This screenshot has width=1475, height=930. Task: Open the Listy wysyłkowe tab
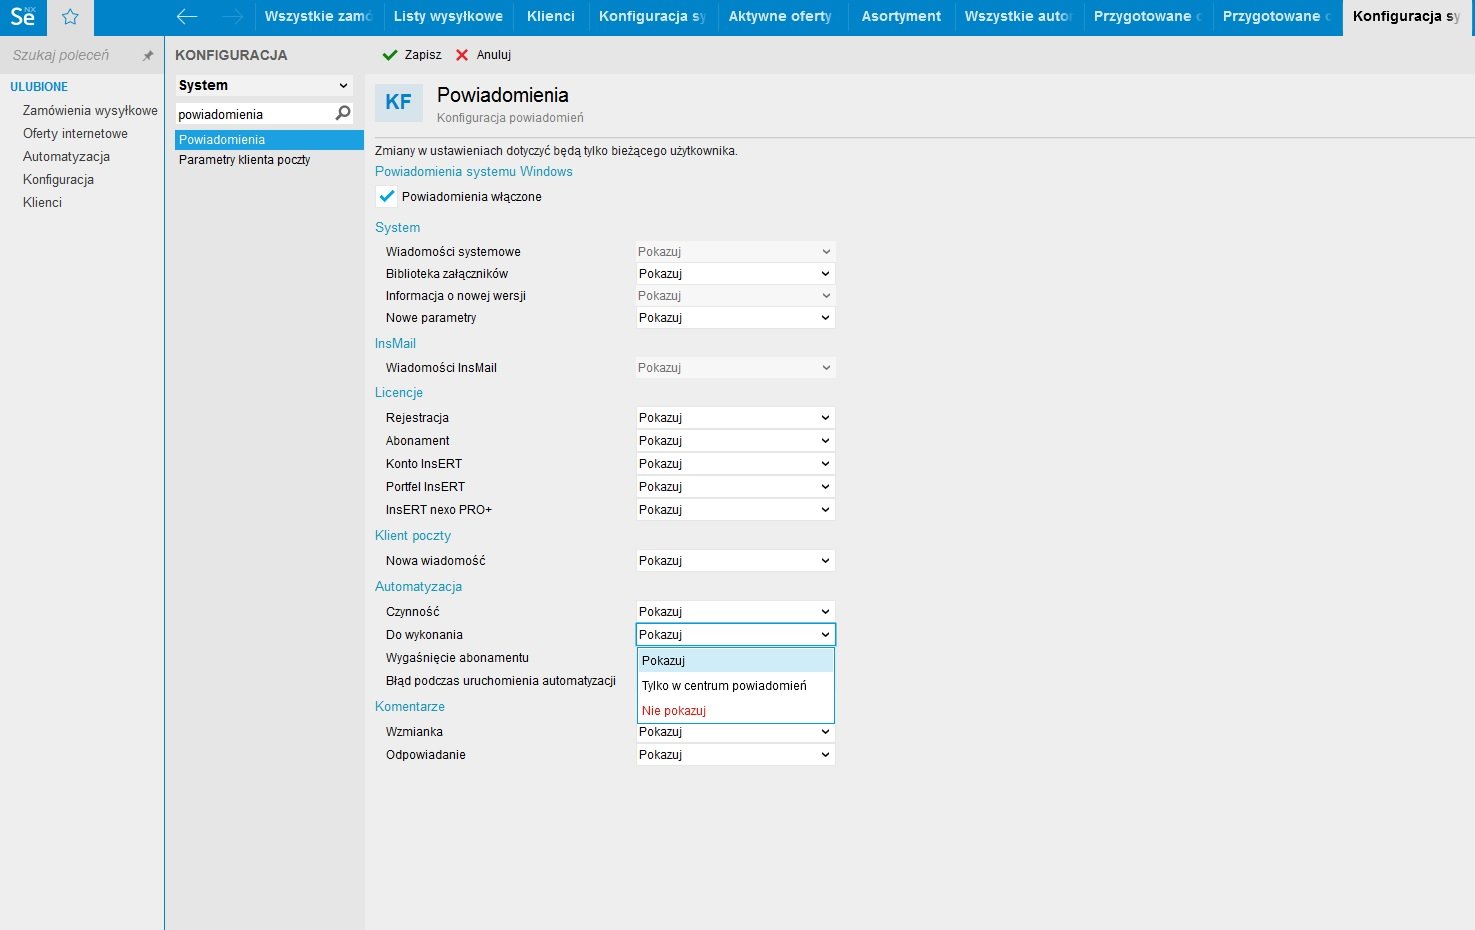point(448,16)
